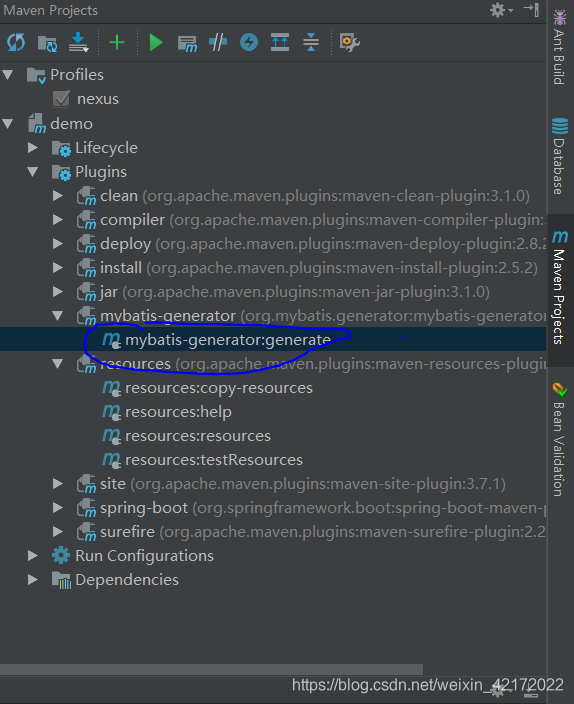The image size is (574, 704).
Task: Click the surefire plugin icon
Action: pos(86,532)
